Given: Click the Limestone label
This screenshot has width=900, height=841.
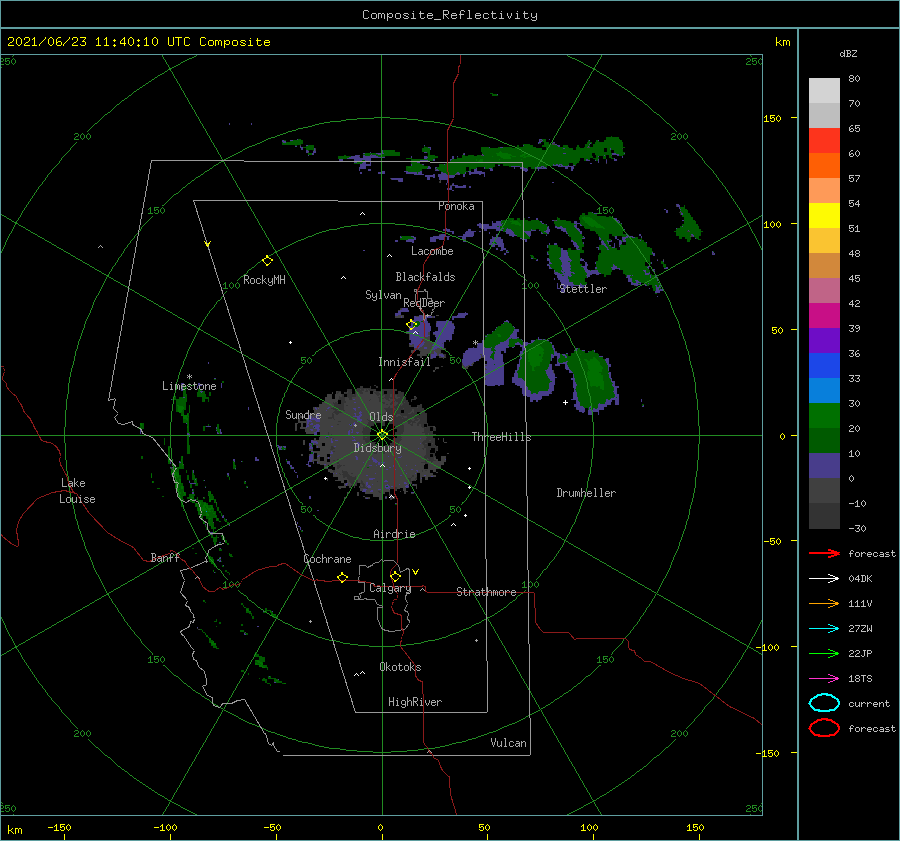Looking at the screenshot, I should pyautogui.click(x=189, y=386).
